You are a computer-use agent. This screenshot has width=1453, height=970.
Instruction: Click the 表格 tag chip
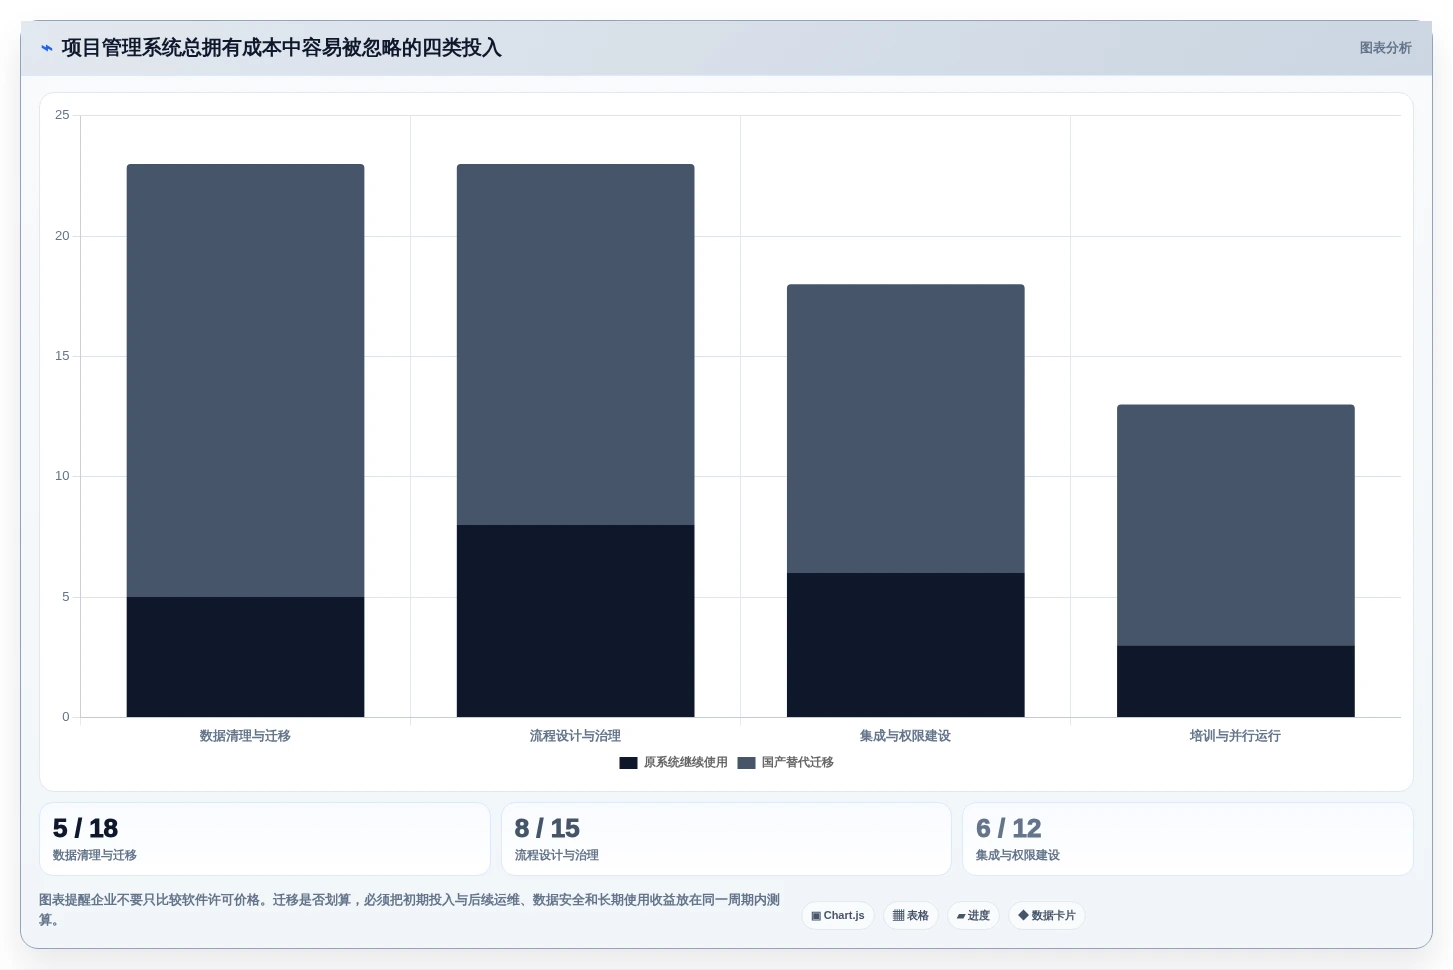coord(910,915)
